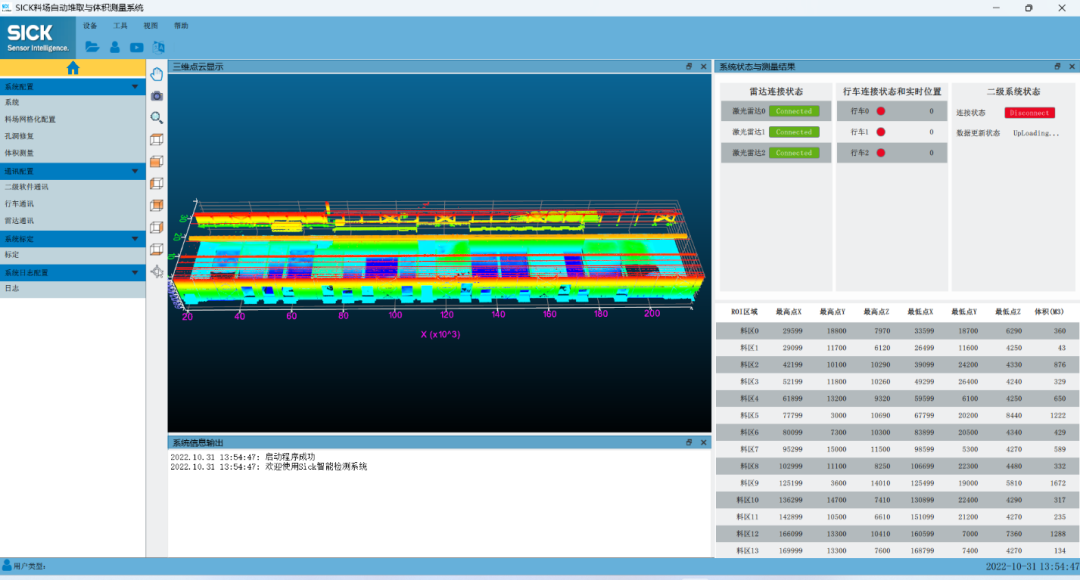The image size is (1080, 580).
Task: Click the red status indicator for 行车2
Action: 880,153
